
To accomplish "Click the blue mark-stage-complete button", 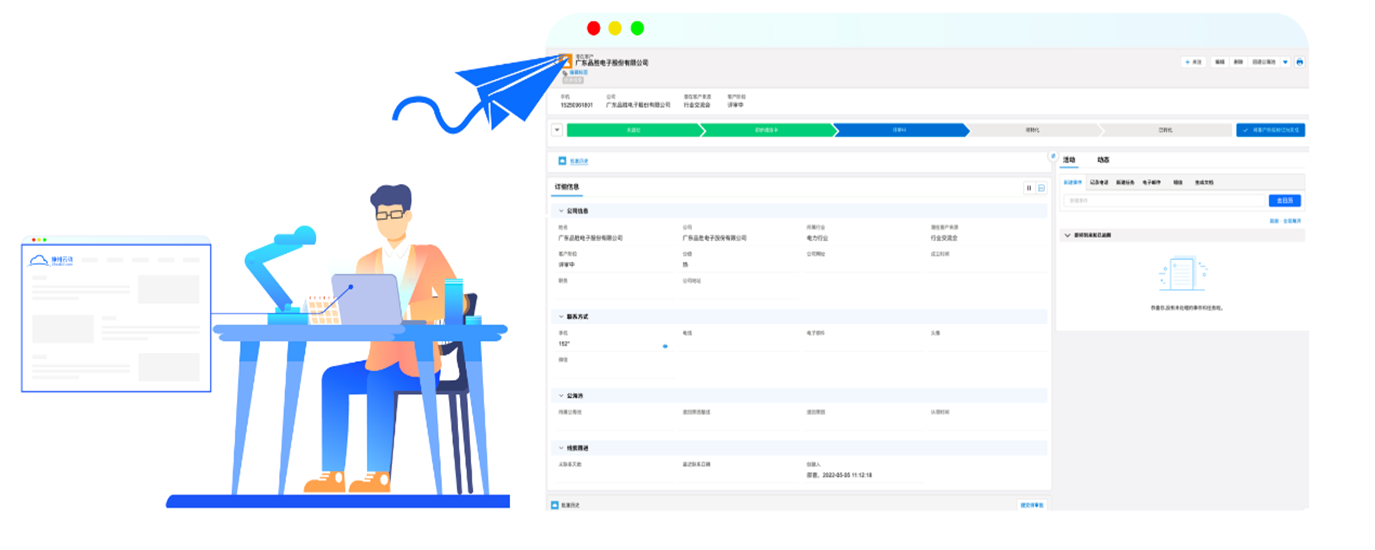I will (1270, 130).
